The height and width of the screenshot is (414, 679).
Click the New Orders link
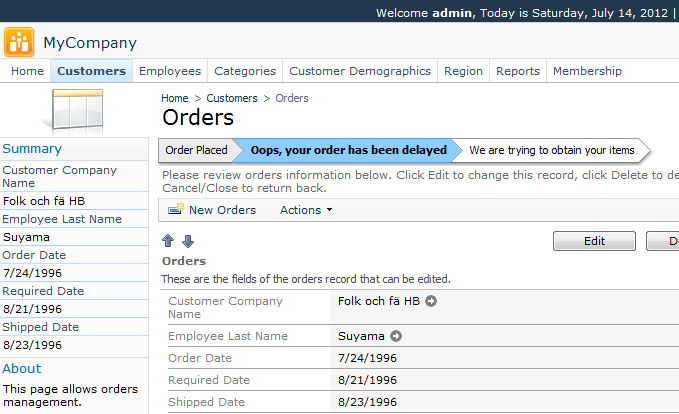(x=223, y=210)
